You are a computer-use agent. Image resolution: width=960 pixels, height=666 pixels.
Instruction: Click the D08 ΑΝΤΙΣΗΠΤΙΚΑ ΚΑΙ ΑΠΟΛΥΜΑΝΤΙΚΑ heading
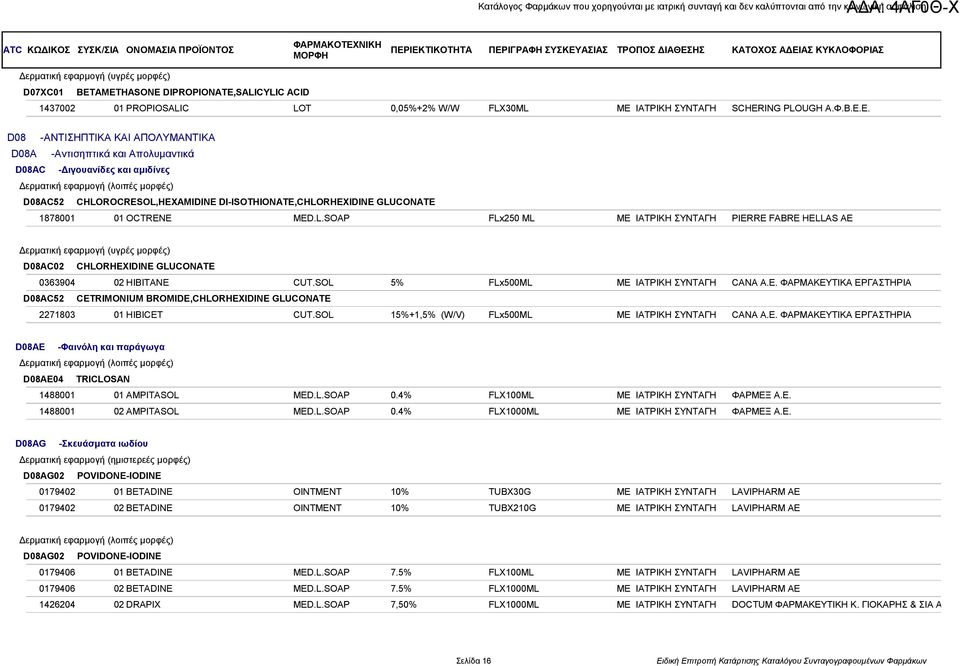(x=111, y=137)
